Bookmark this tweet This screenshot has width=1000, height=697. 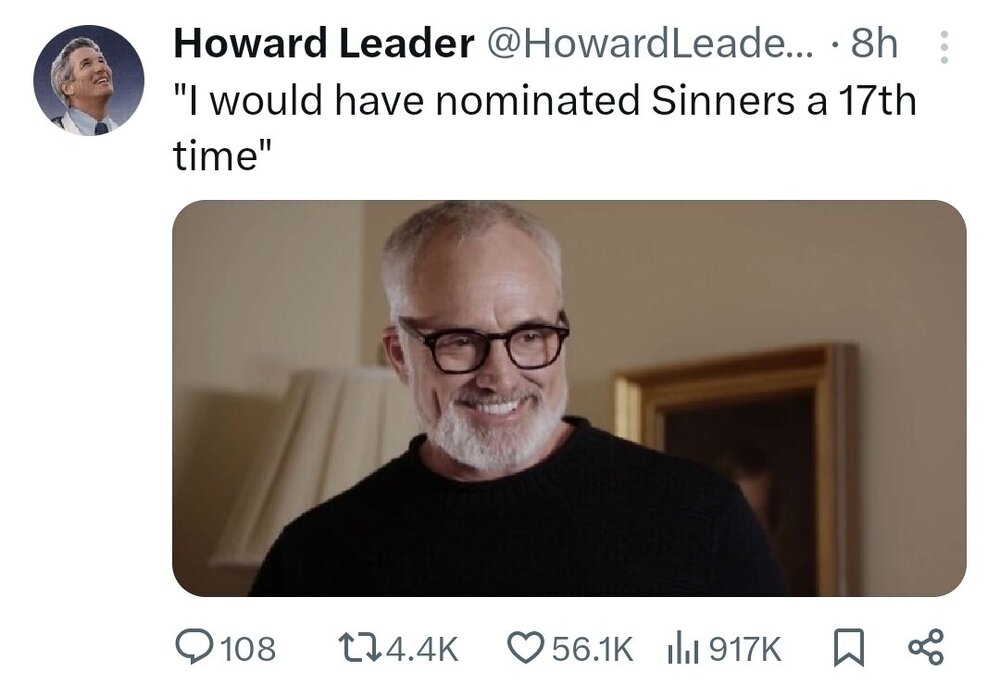coord(850,649)
